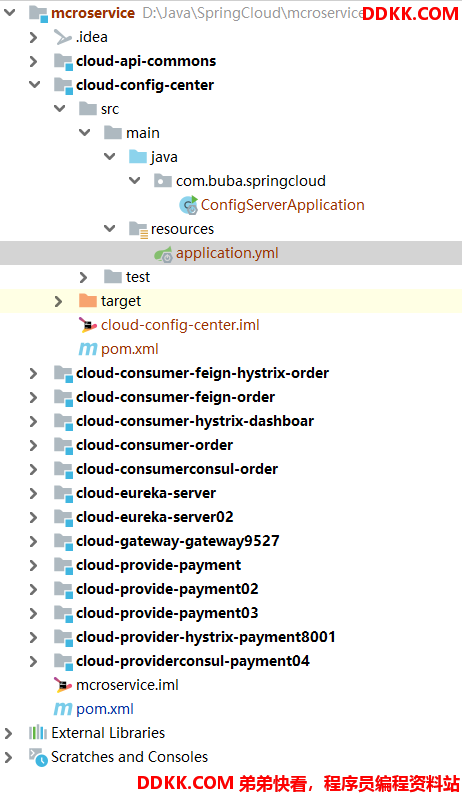Collapse the com.buba.springcloud package
Image resolution: width=462 pixels, height=793 pixels.
[x=134, y=180]
